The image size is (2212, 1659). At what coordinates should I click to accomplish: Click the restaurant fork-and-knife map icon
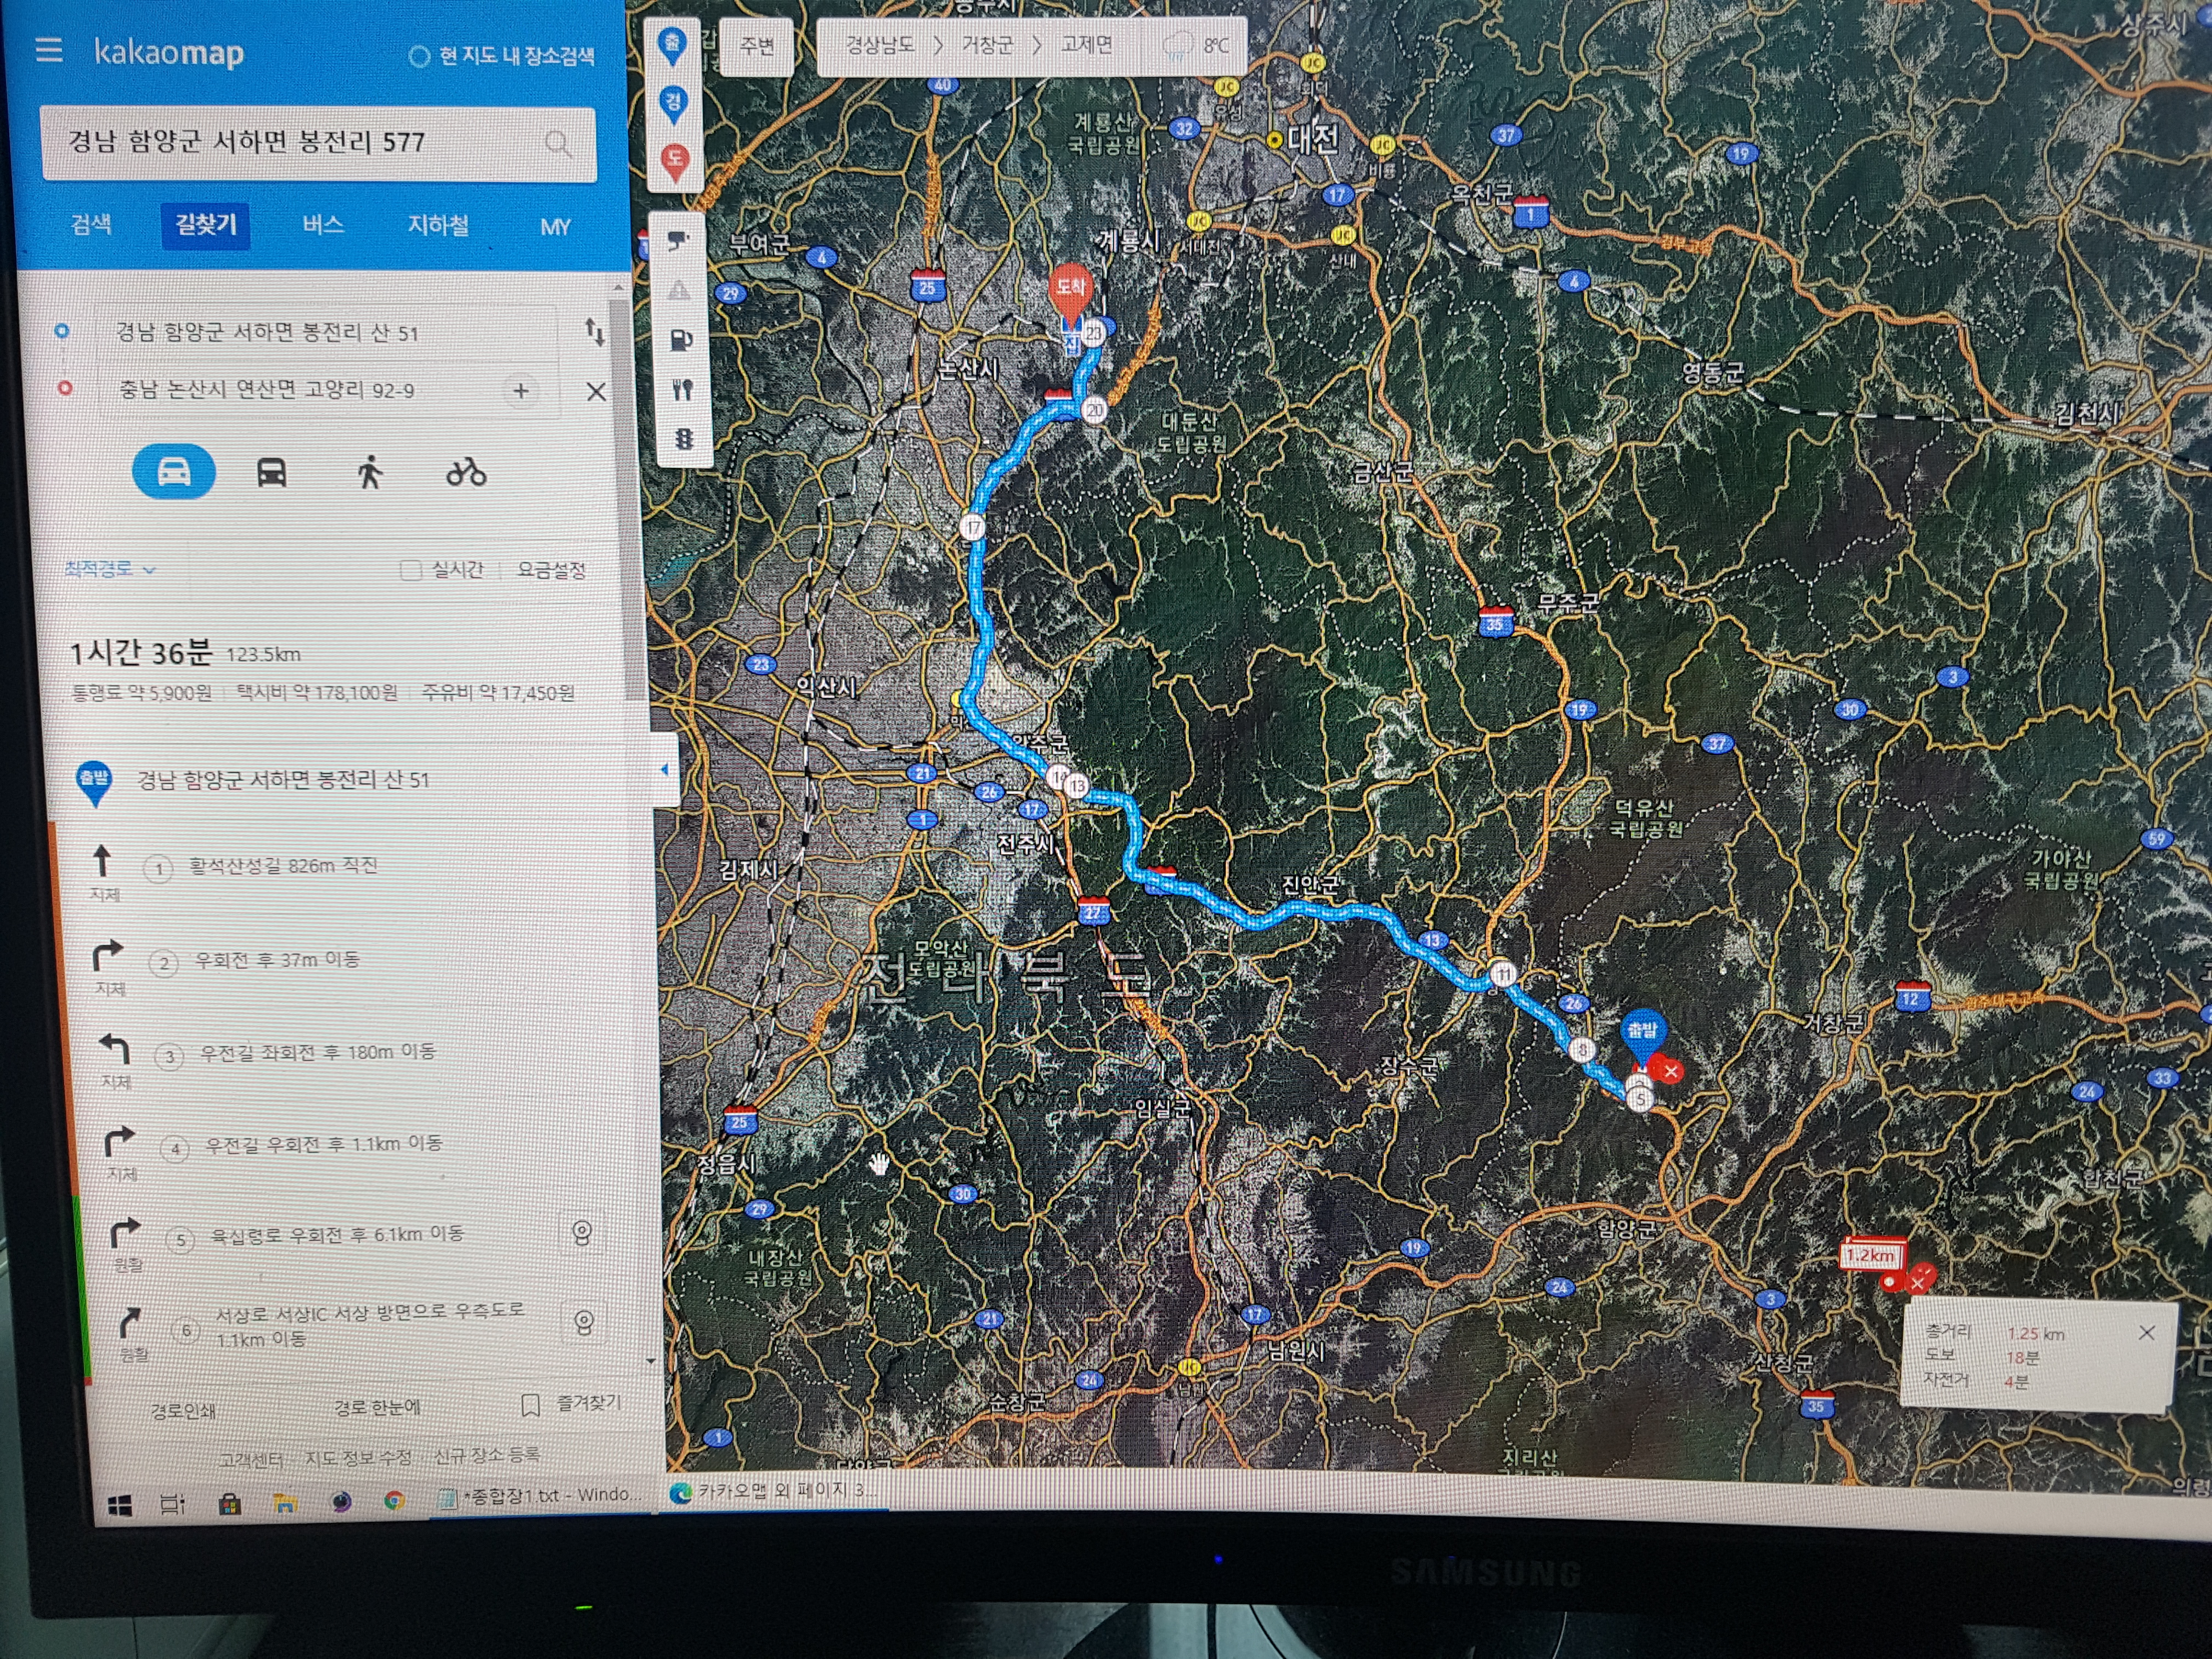[682, 389]
